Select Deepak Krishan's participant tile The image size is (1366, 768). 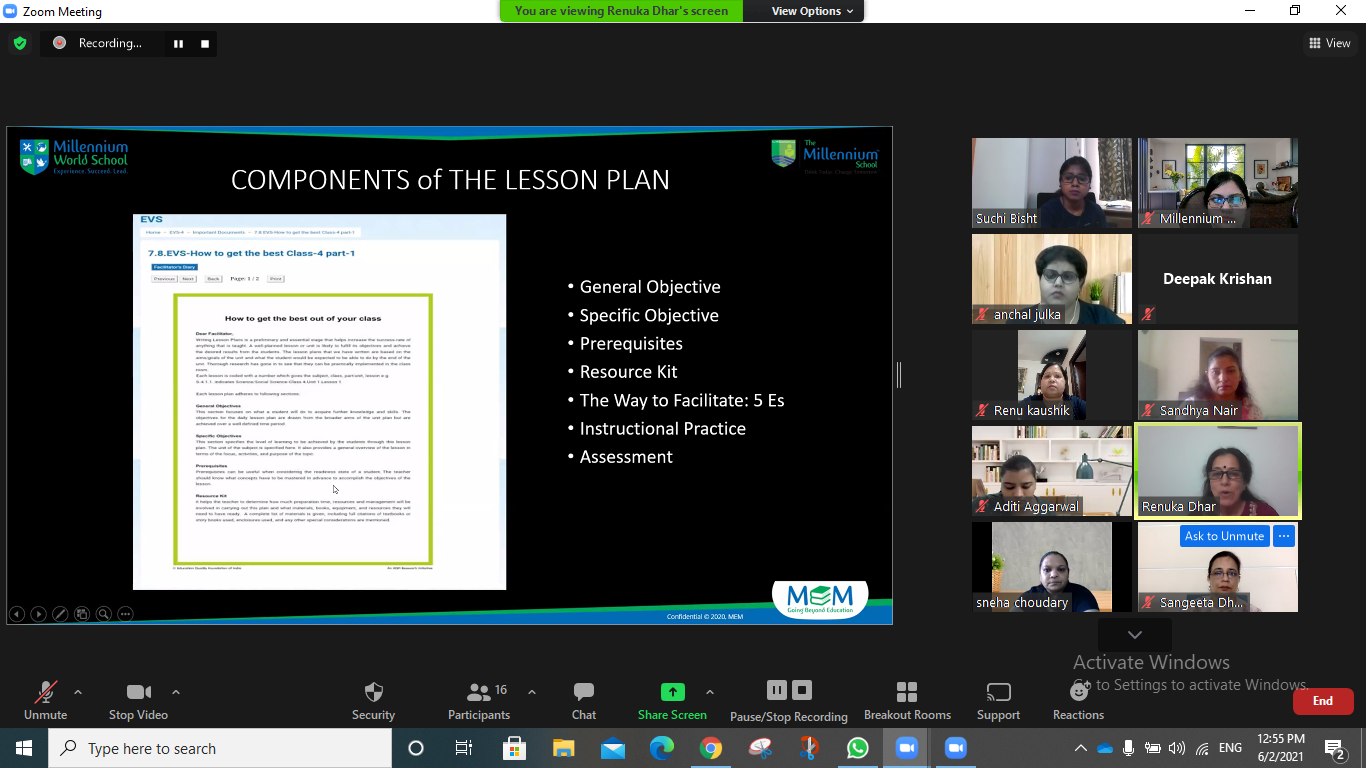1218,279
